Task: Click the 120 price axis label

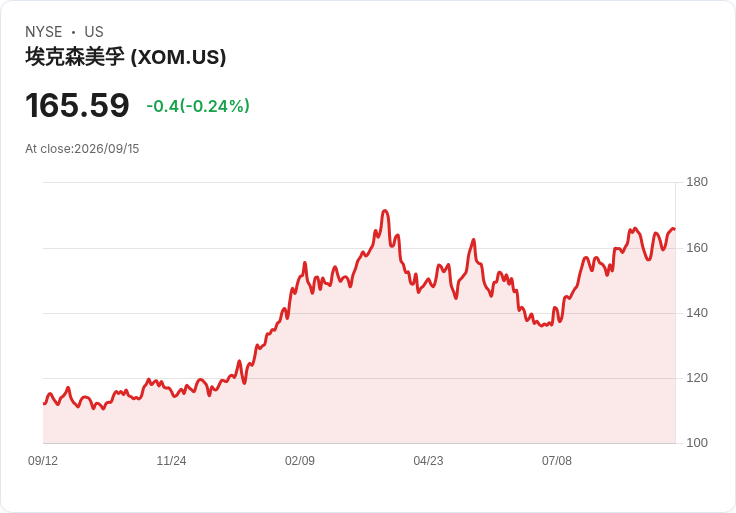Action: [x=697, y=378]
